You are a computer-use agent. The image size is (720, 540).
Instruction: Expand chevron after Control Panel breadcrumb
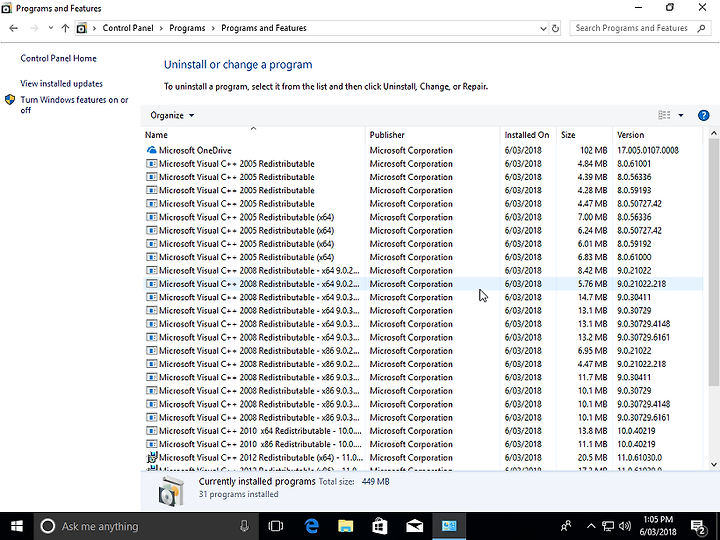coord(161,28)
